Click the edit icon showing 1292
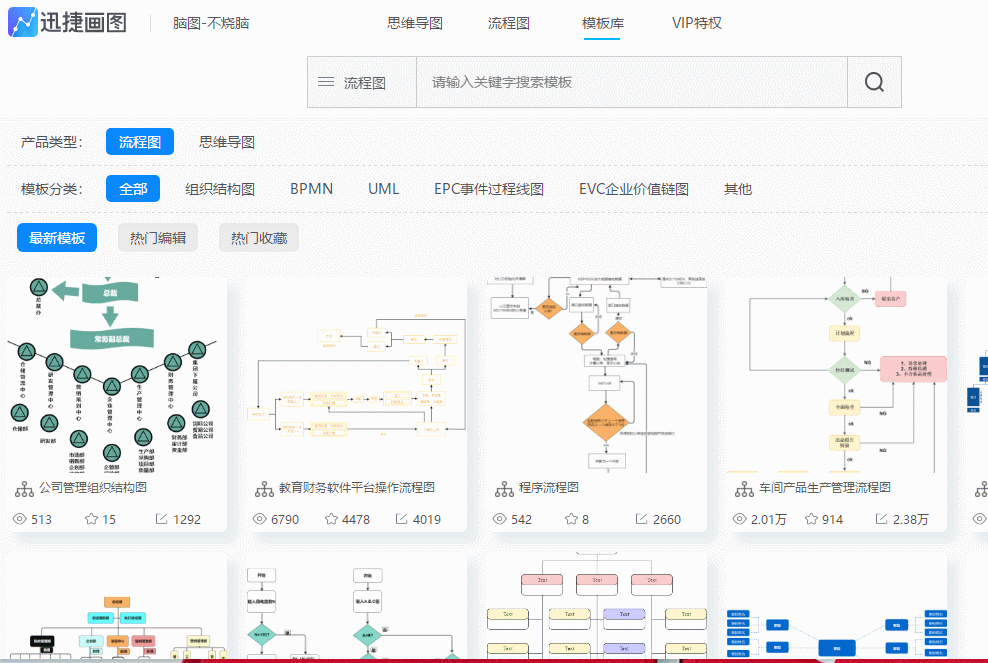 [161, 519]
